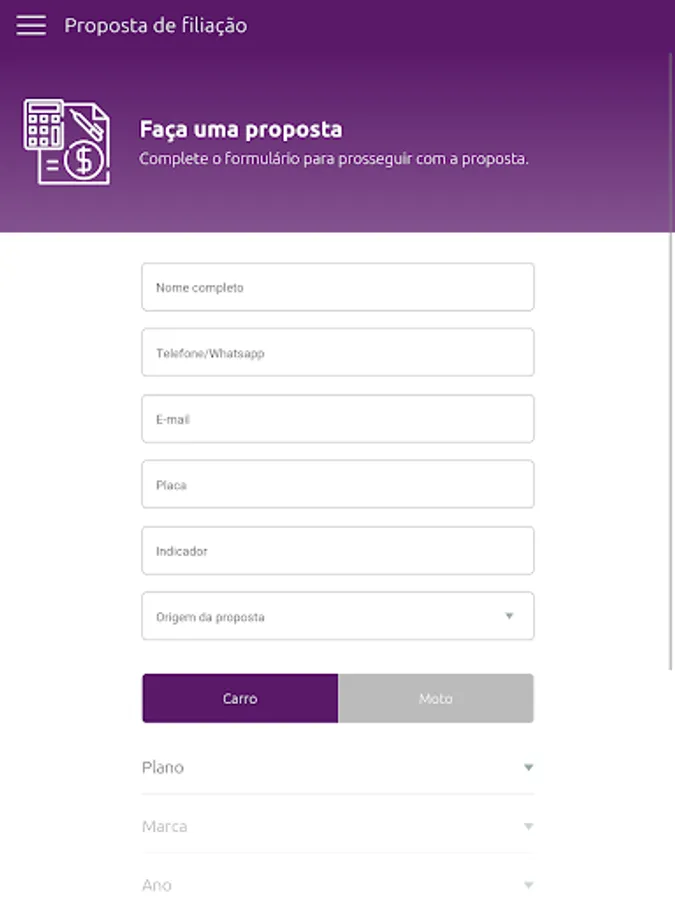Click the Nome completo input field

[x=337, y=287]
